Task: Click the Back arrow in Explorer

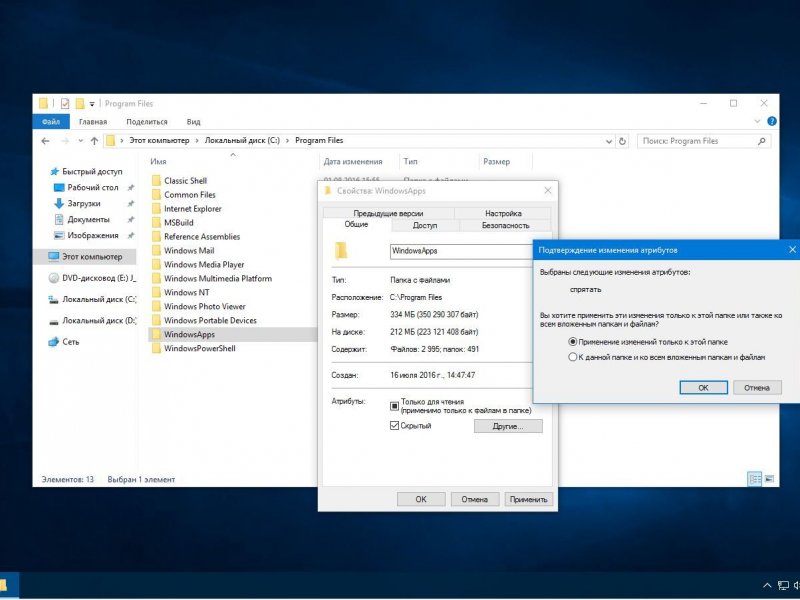Action: pyautogui.click(x=45, y=141)
